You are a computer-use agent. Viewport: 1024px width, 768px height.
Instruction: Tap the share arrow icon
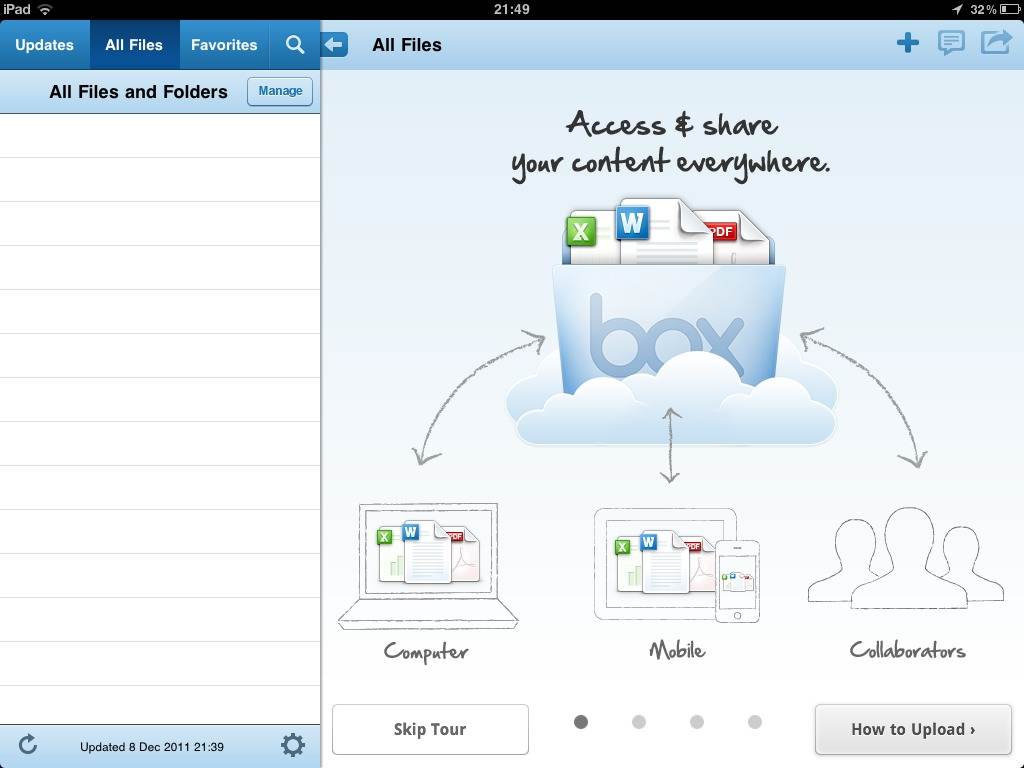pyautogui.click(x=996, y=43)
